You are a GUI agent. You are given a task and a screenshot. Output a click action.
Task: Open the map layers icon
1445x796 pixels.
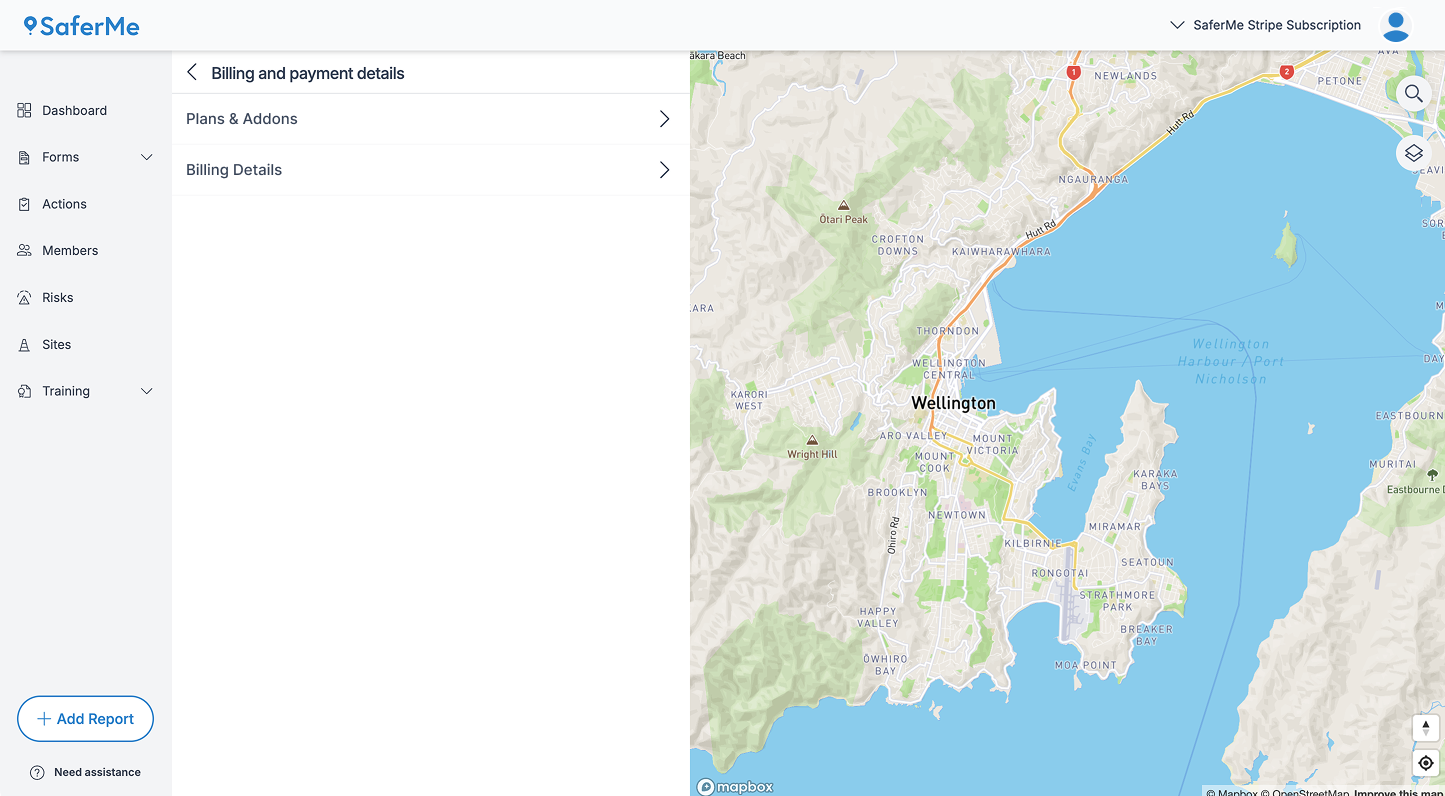pos(1413,153)
